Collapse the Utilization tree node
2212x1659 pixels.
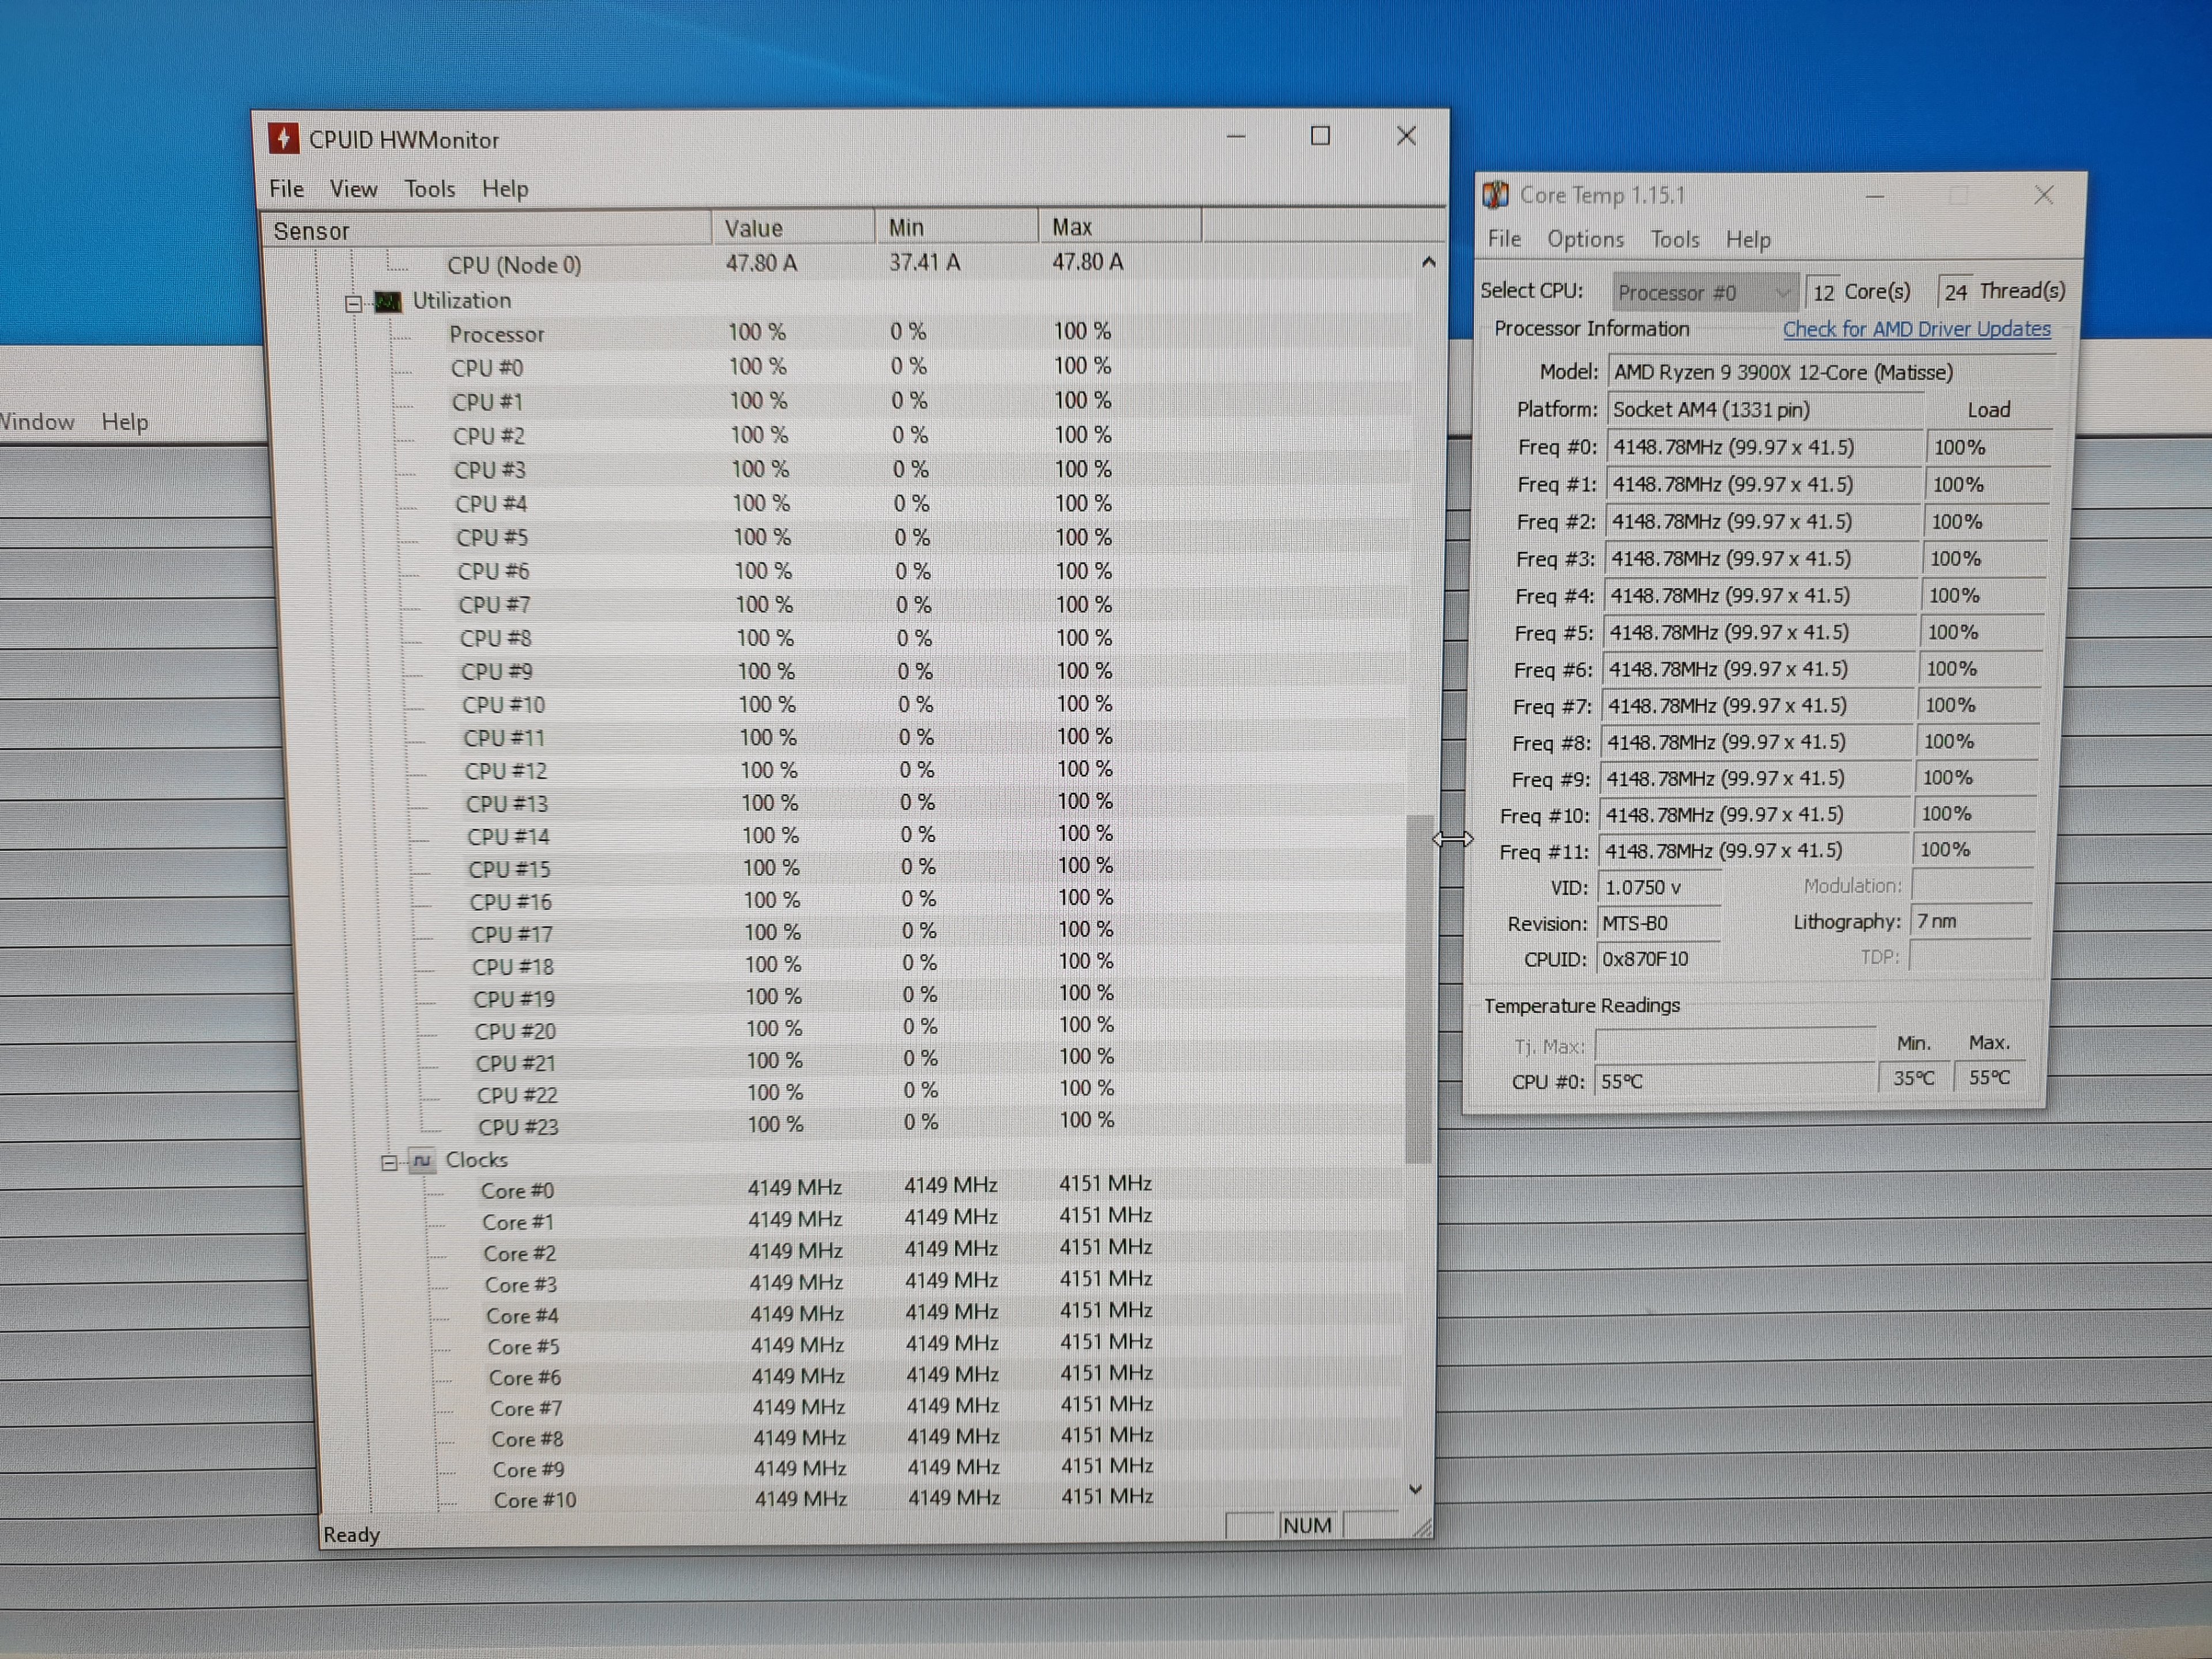click(x=353, y=303)
